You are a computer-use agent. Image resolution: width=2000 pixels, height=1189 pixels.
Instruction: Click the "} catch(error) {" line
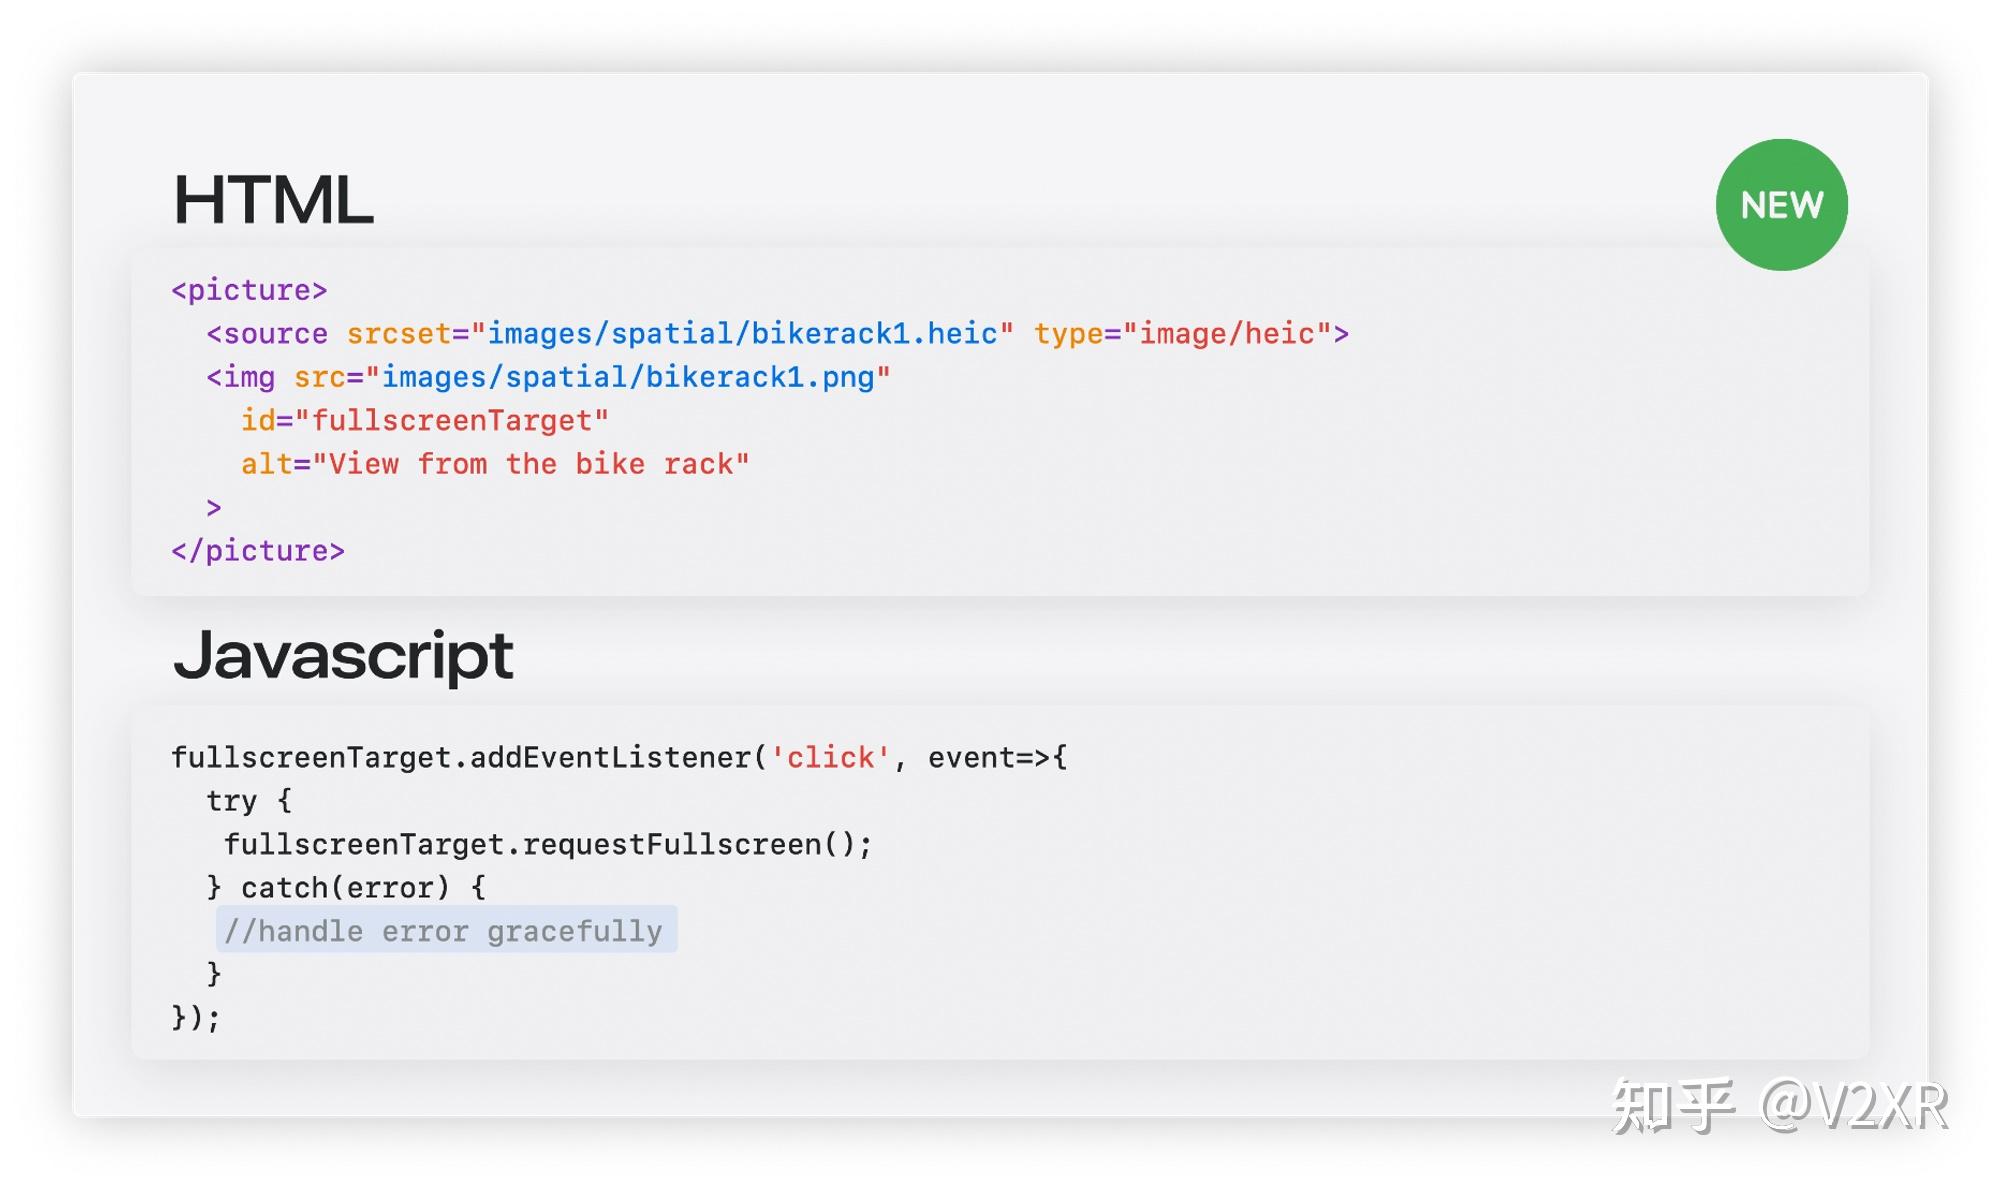(x=346, y=888)
